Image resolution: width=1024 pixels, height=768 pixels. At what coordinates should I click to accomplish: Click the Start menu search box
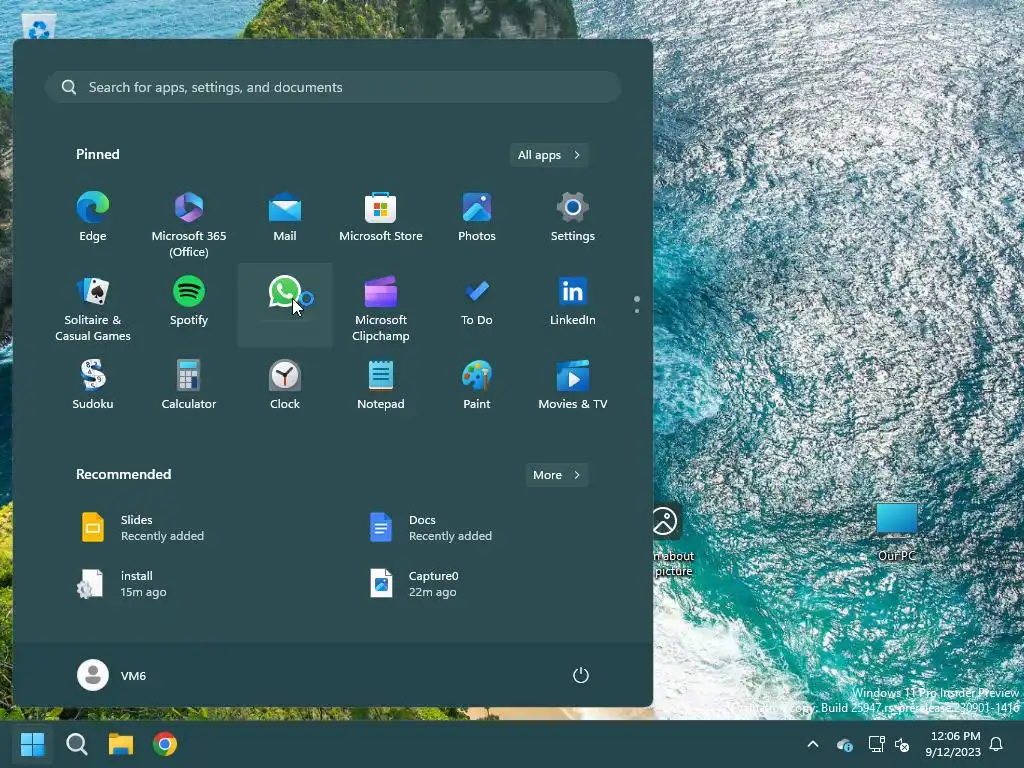tap(333, 87)
